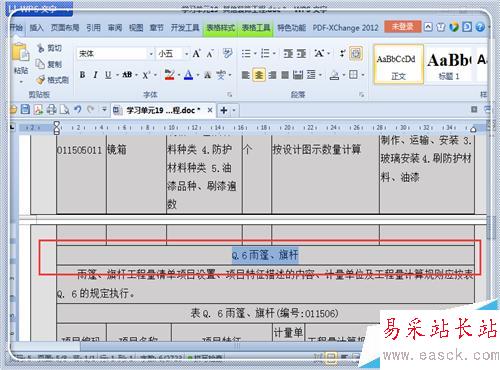
Task: Open help question mark icon
Action: tap(480, 27)
